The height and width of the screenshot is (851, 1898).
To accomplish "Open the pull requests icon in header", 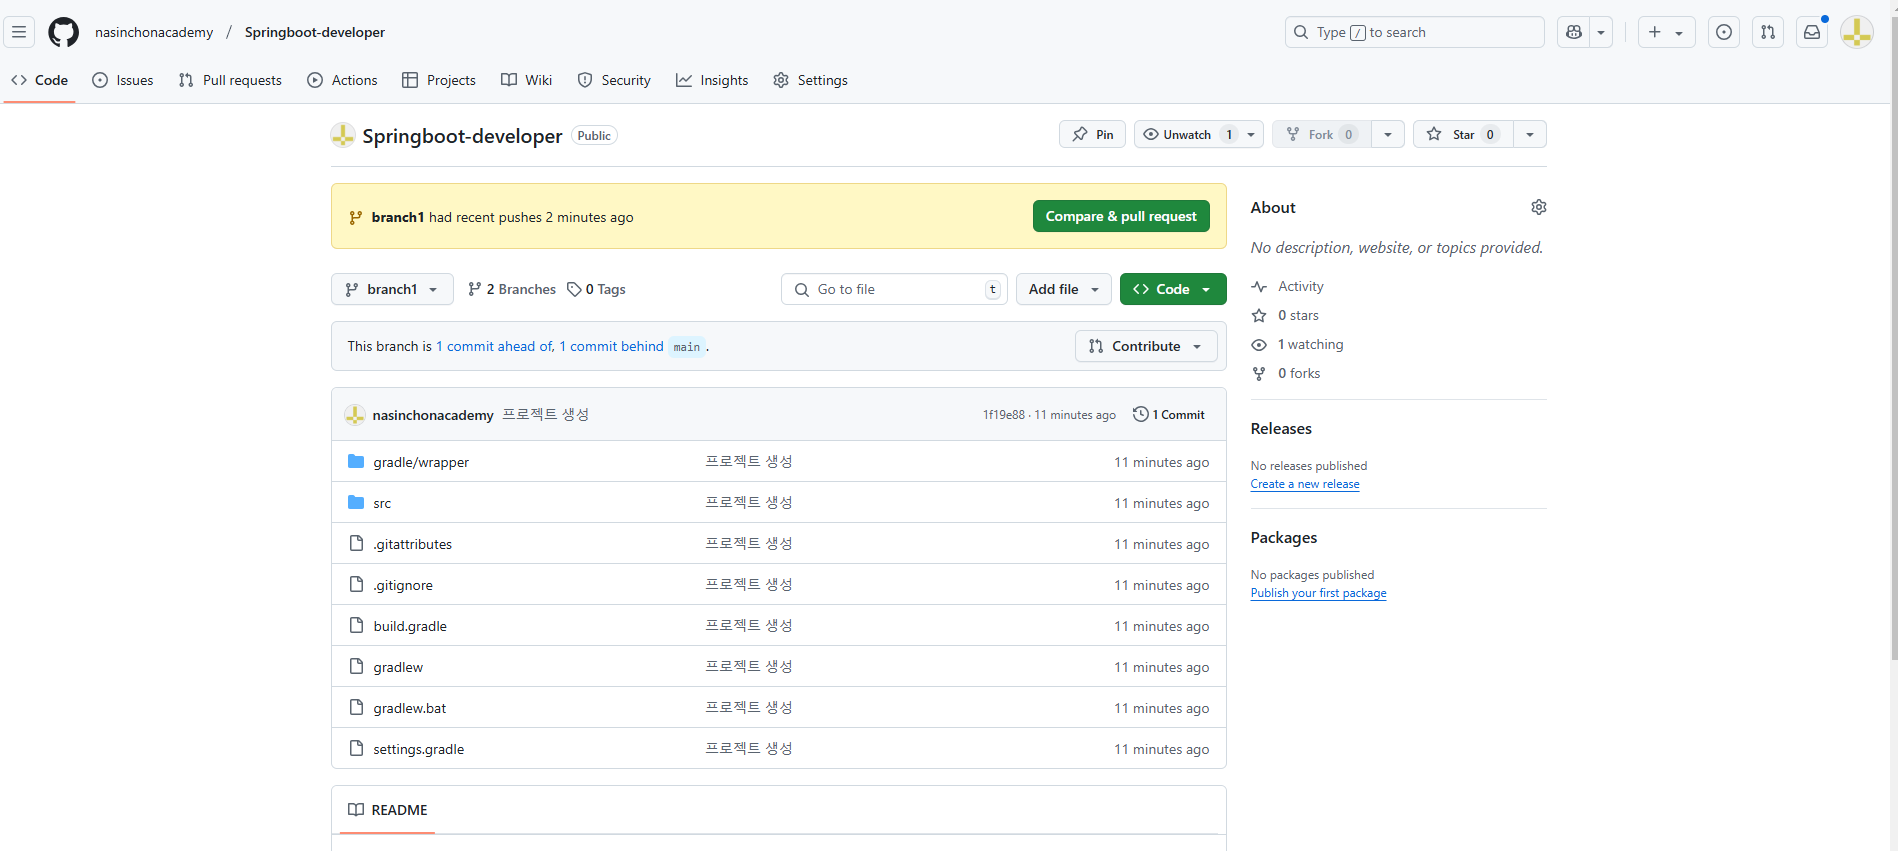I will pos(1768,32).
